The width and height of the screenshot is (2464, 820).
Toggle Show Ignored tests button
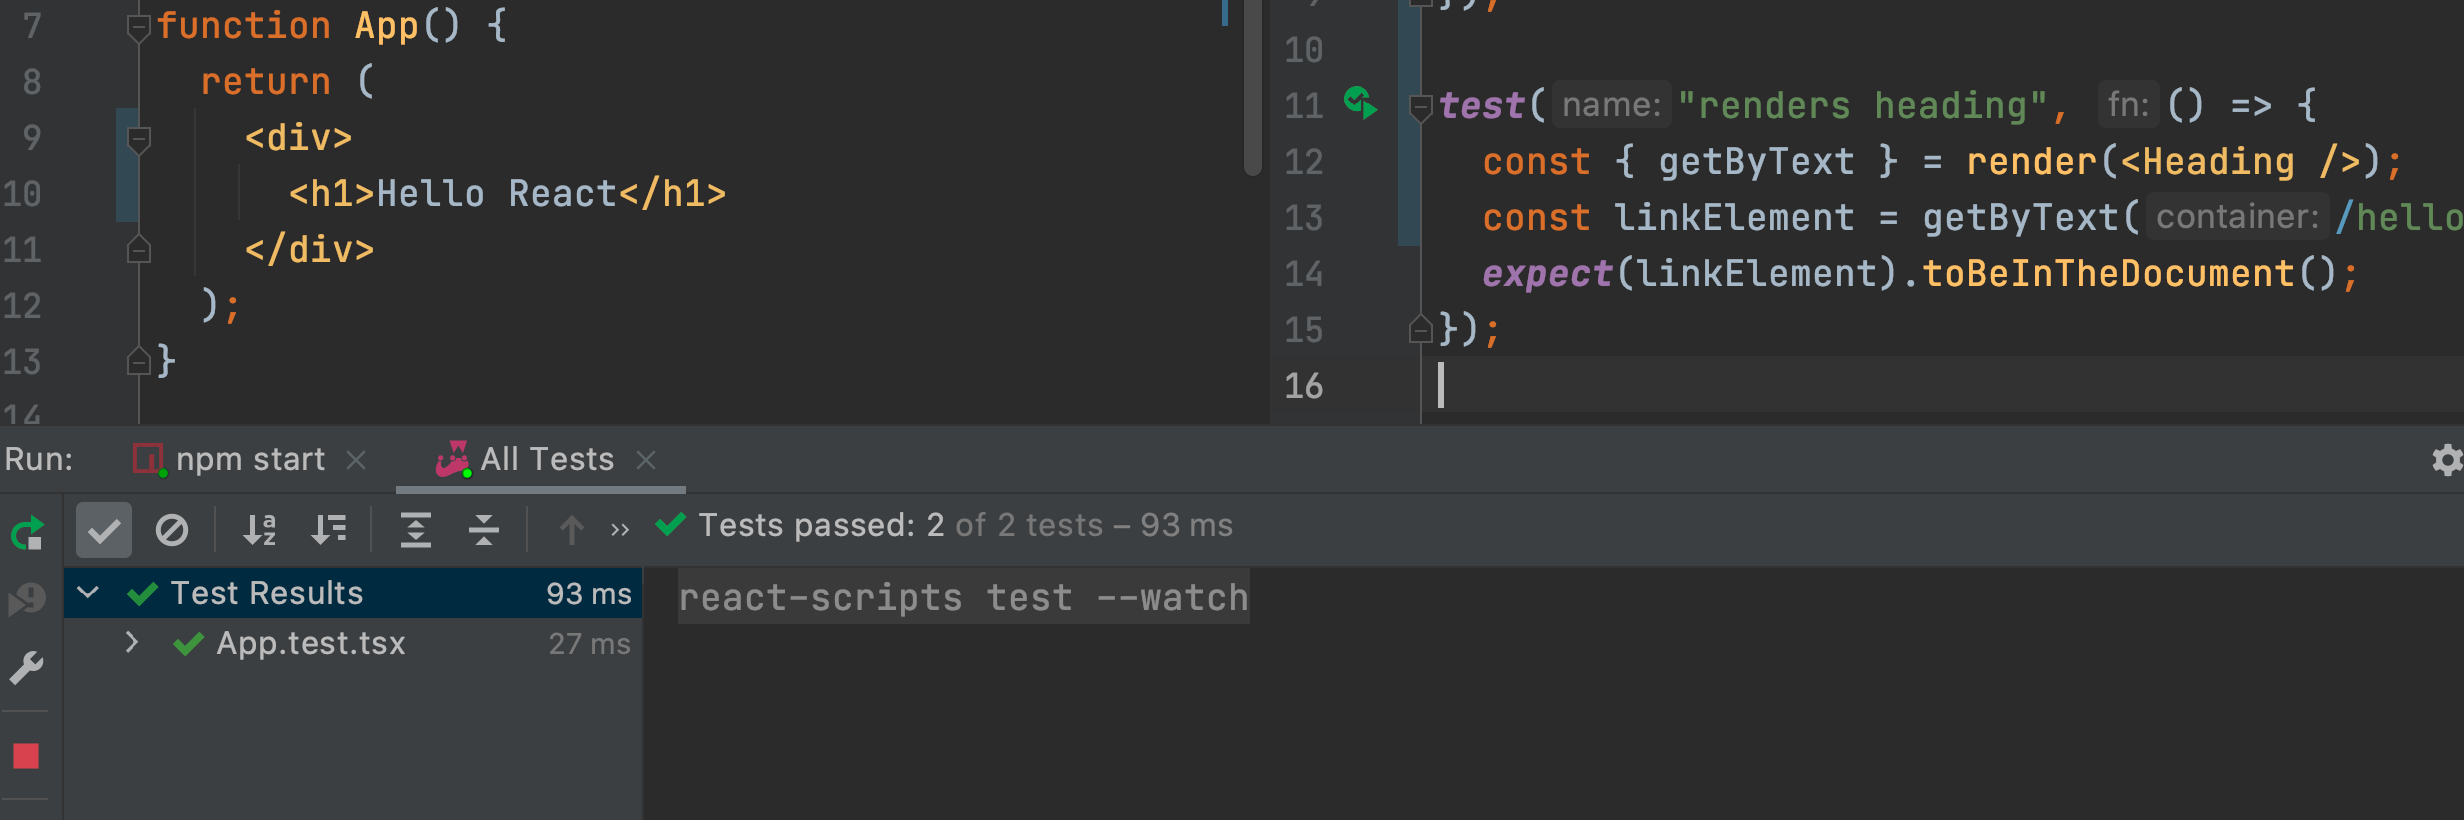point(172,530)
